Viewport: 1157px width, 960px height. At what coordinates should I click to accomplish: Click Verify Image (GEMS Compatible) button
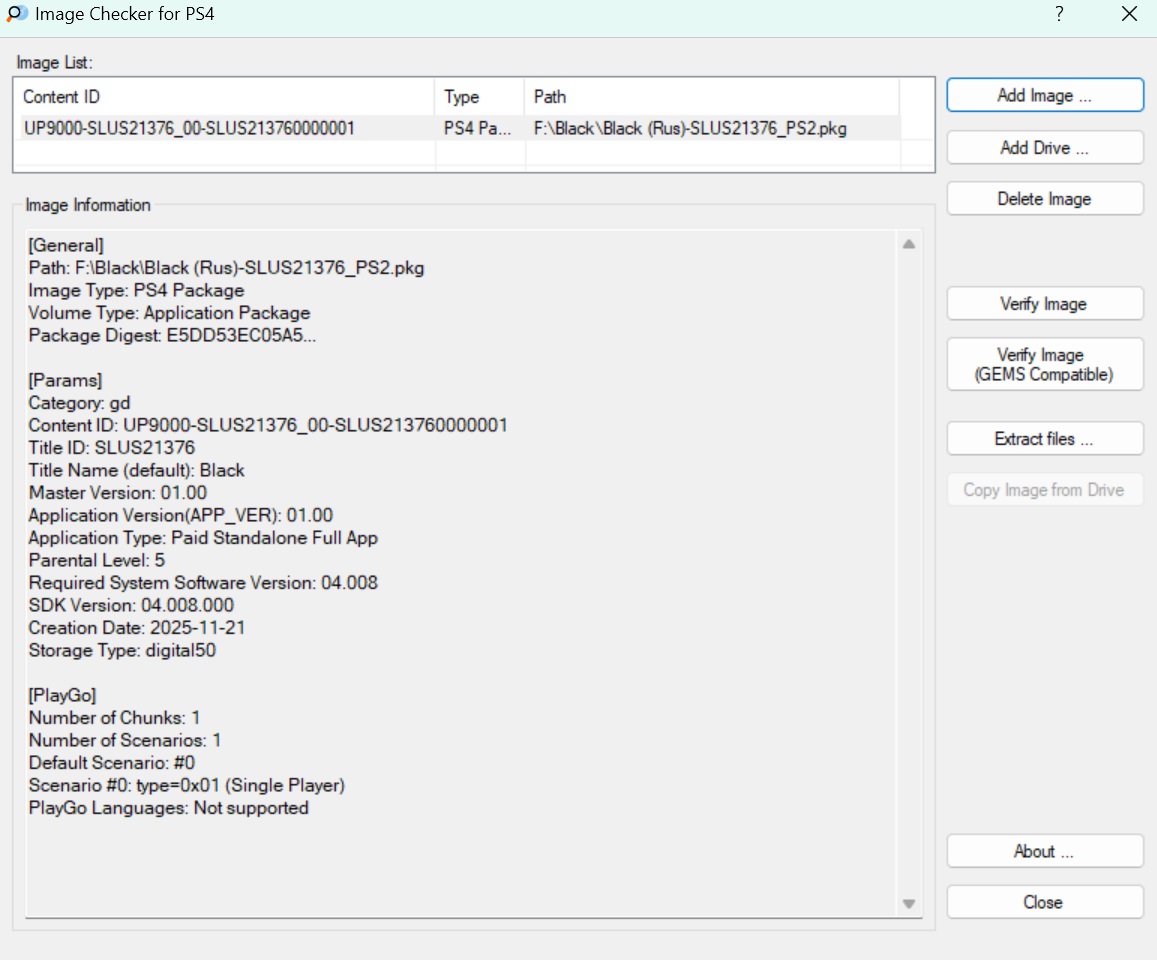click(1044, 365)
